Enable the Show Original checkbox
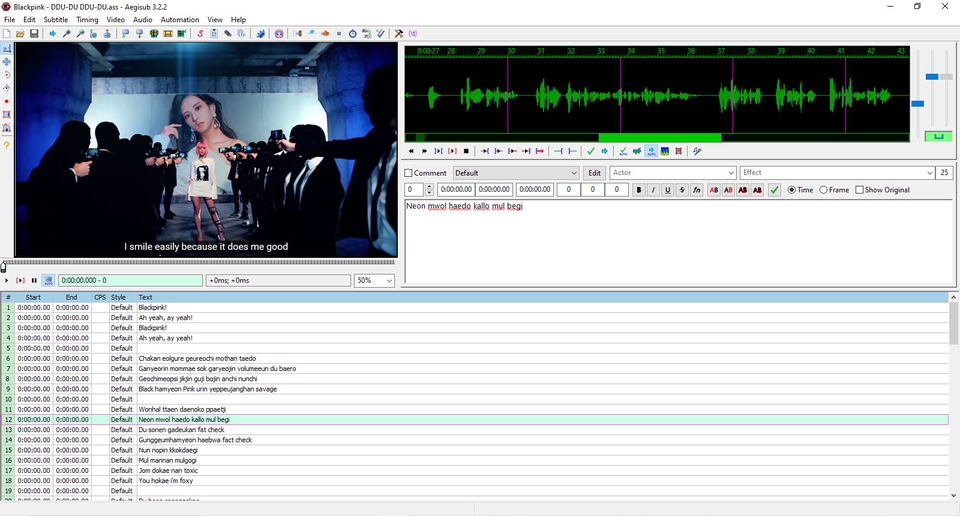 [x=860, y=190]
